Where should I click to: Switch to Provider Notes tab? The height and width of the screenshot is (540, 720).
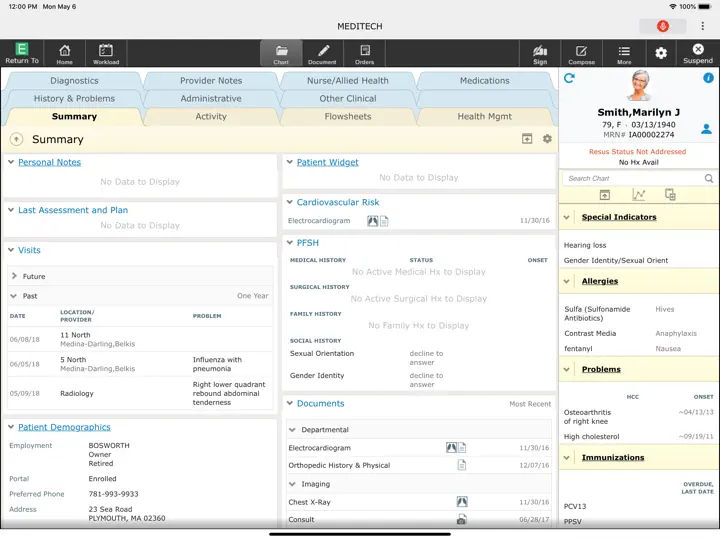(x=211, y=80)
